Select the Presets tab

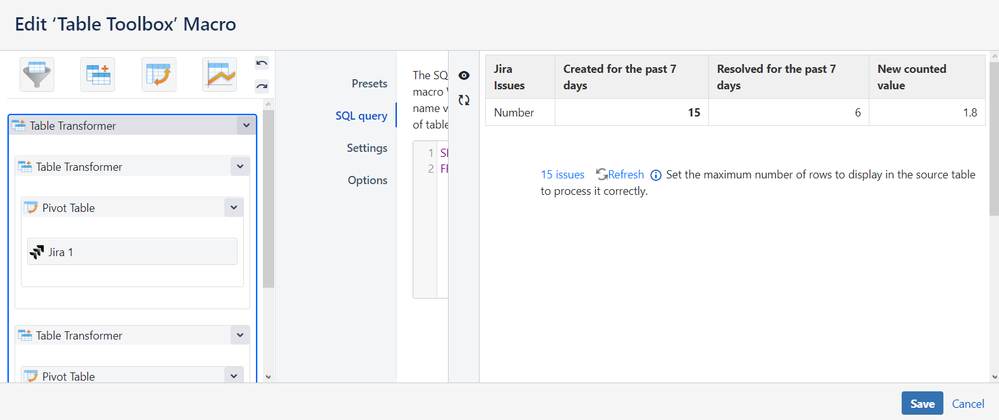click(x=370, y=83)
